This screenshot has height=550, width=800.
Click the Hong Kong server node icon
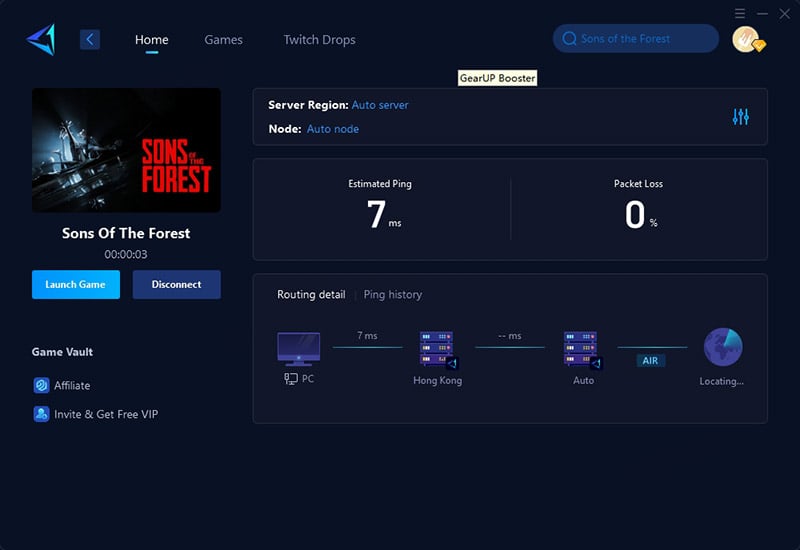(x=438, y=349)
